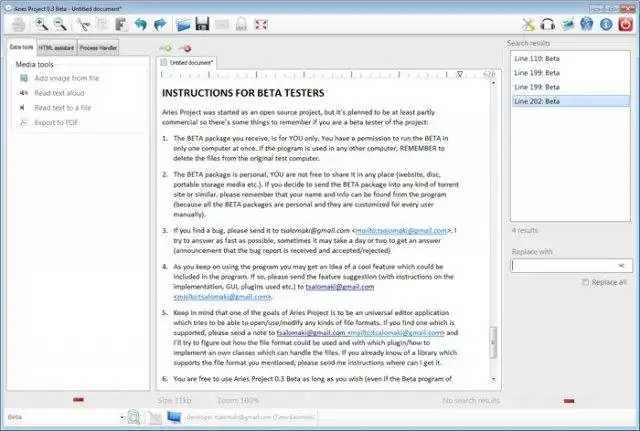Enable the Replace all checkbox
This screenshot has height=431, width=640.
click(x=585, y=282)
